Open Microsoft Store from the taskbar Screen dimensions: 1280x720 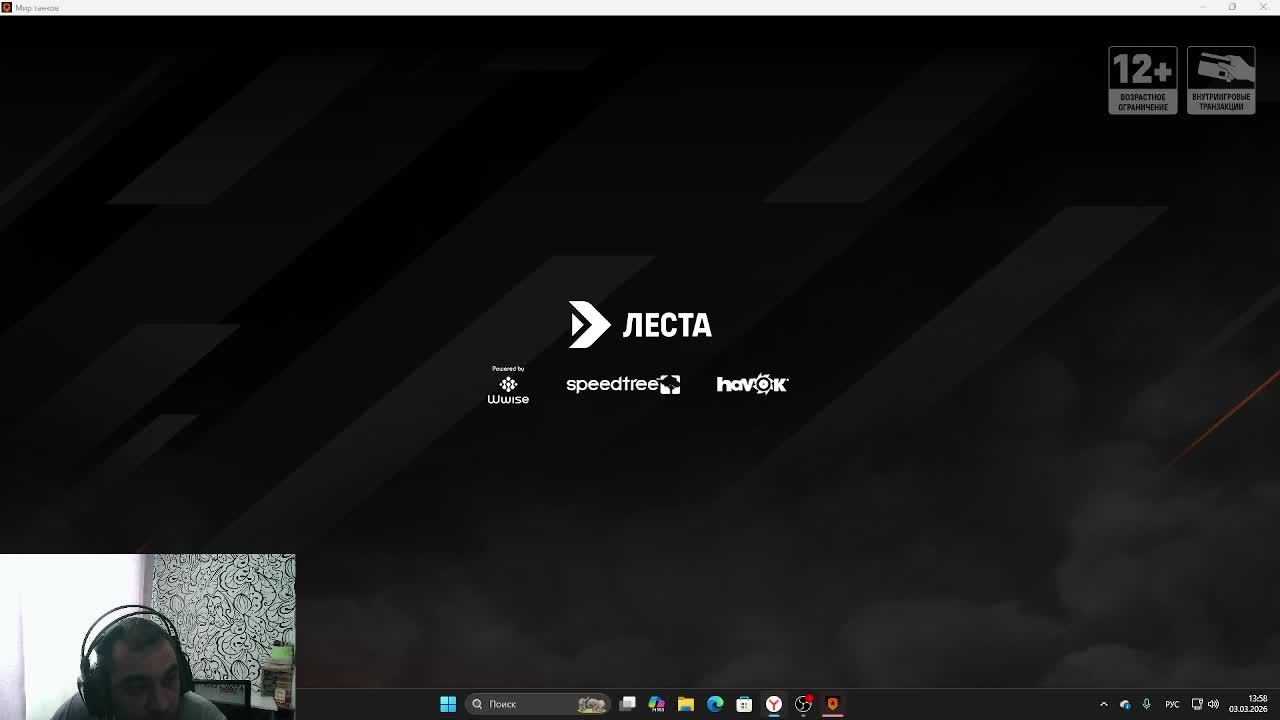pyautogui.click(x=744, y=704)
